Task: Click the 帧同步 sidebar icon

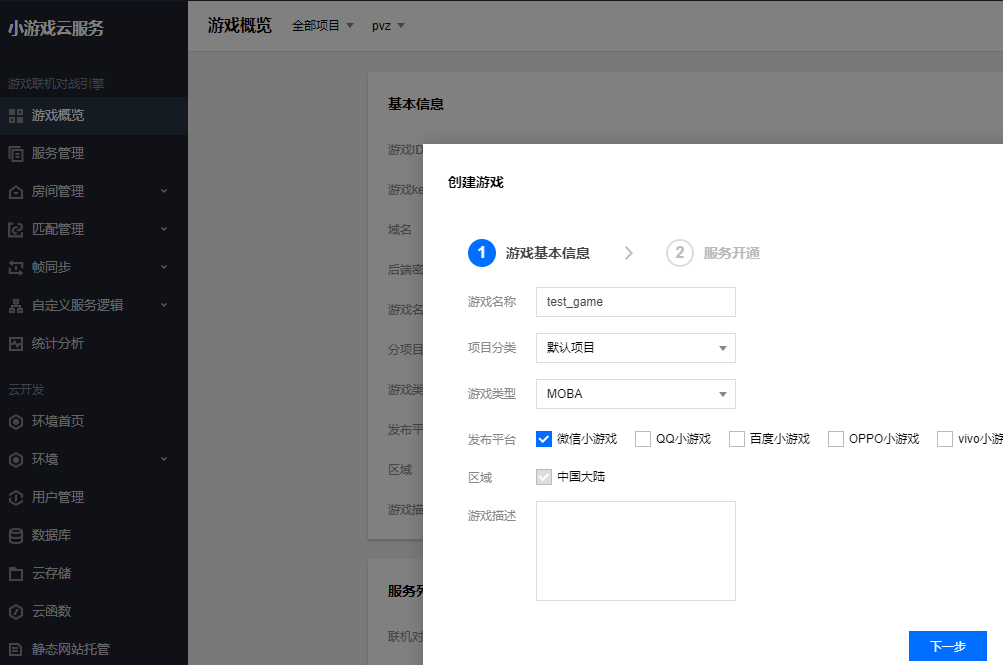Action: pos(16,267)
